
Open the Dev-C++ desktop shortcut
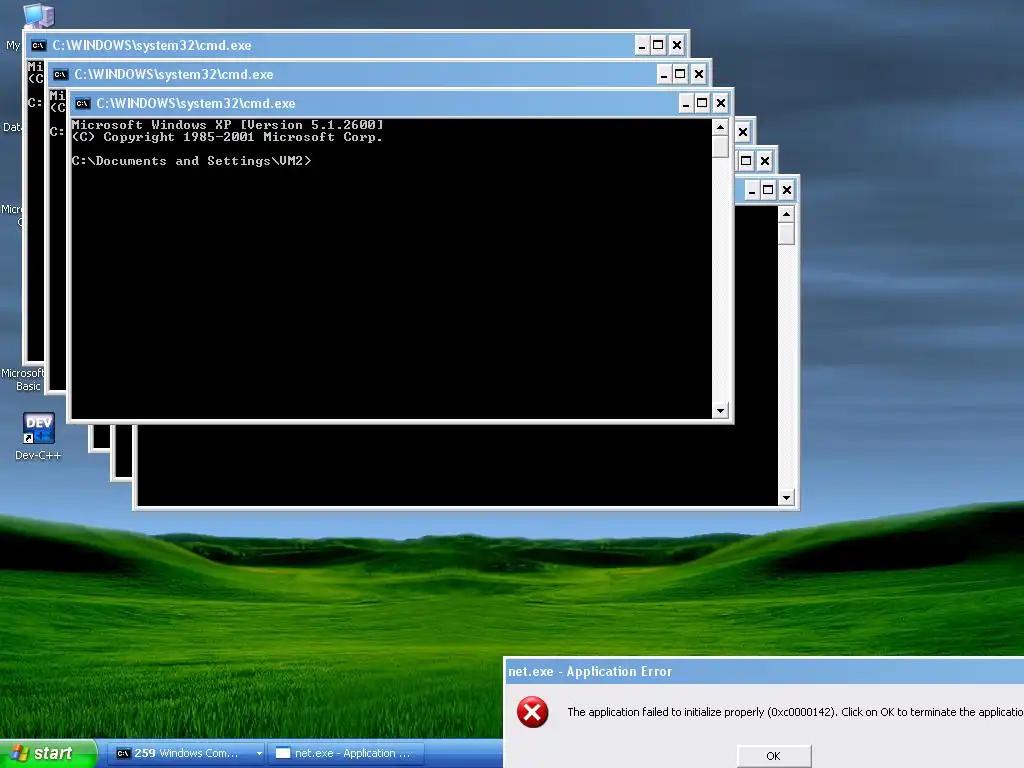[39, 436]
